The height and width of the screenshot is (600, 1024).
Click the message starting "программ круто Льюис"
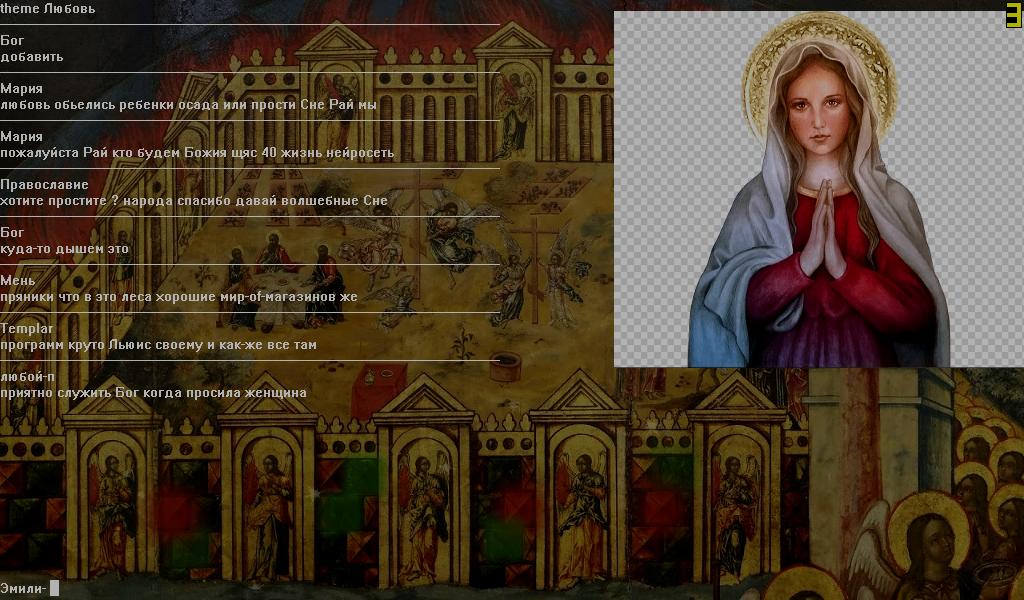159,345
